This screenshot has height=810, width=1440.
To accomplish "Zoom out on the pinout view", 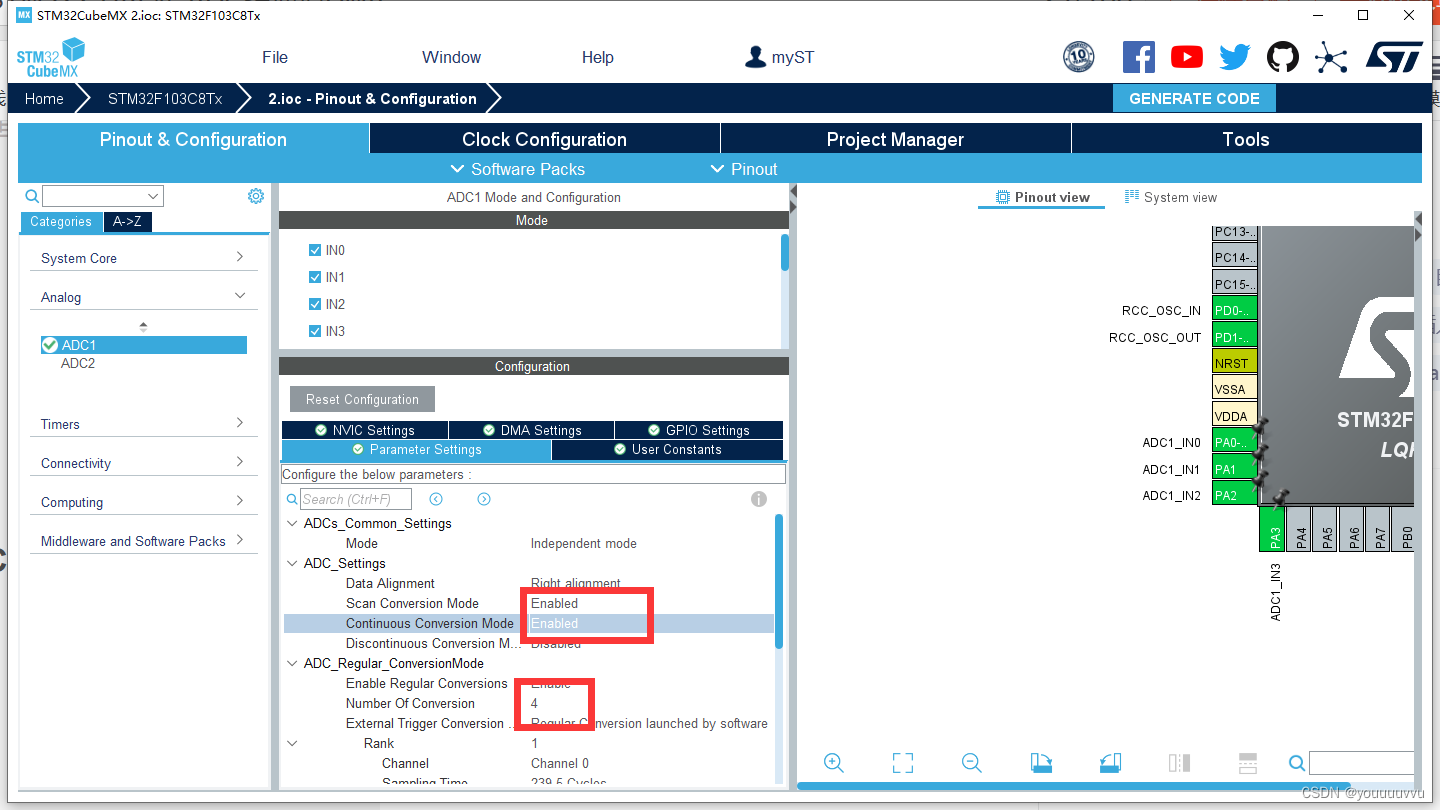I will point(971,763).
